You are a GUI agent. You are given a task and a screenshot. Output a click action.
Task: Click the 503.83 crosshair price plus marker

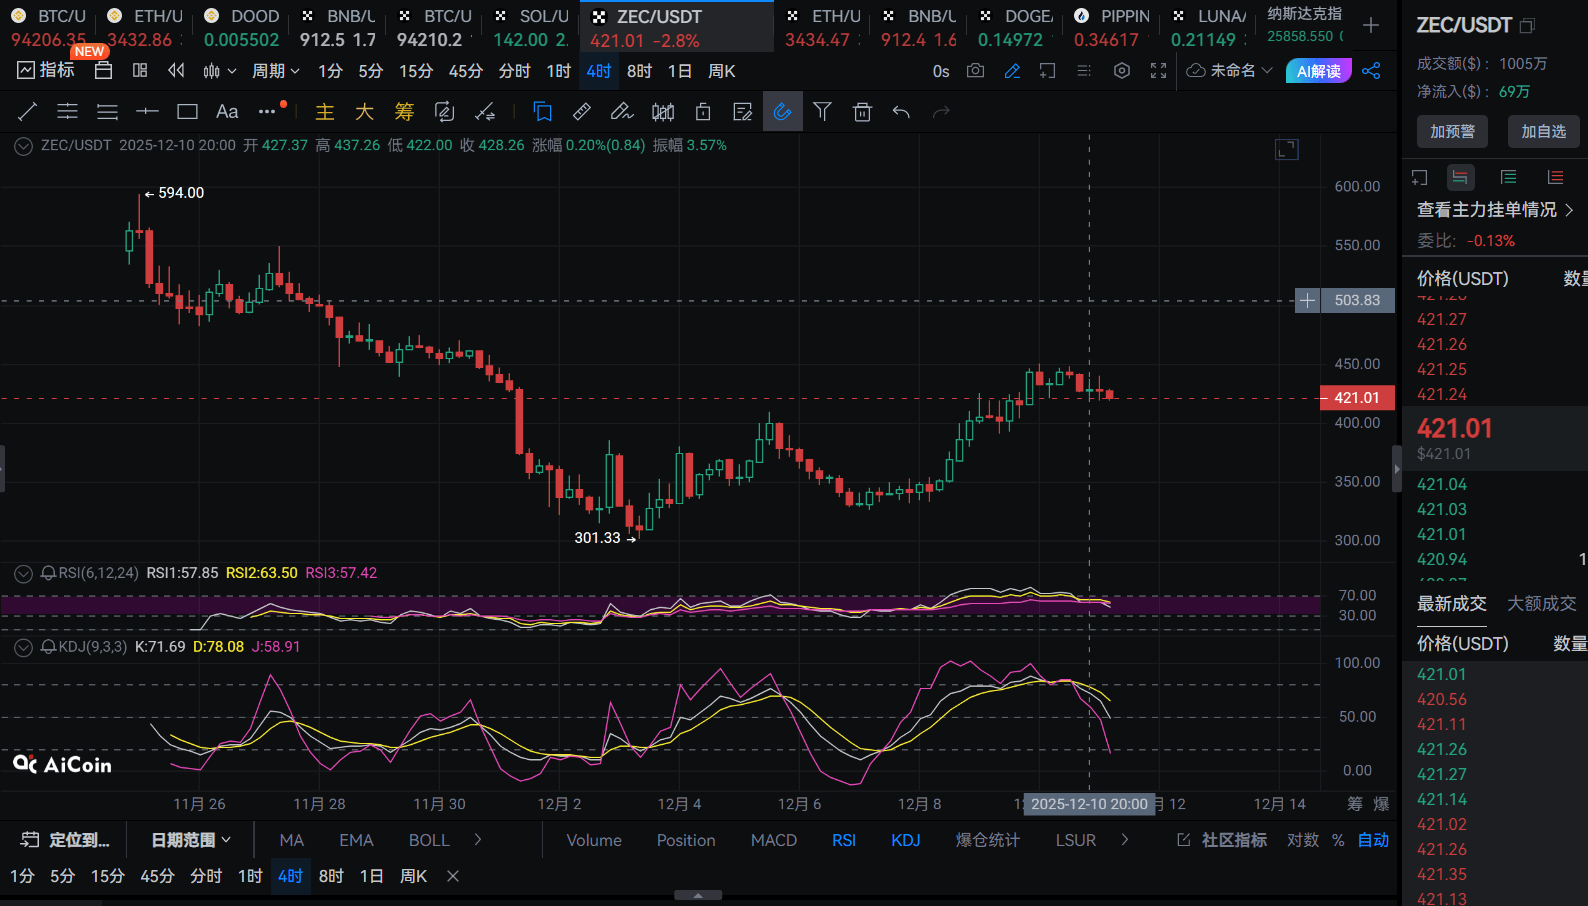pyautogui.click(x=1307, y=300)
